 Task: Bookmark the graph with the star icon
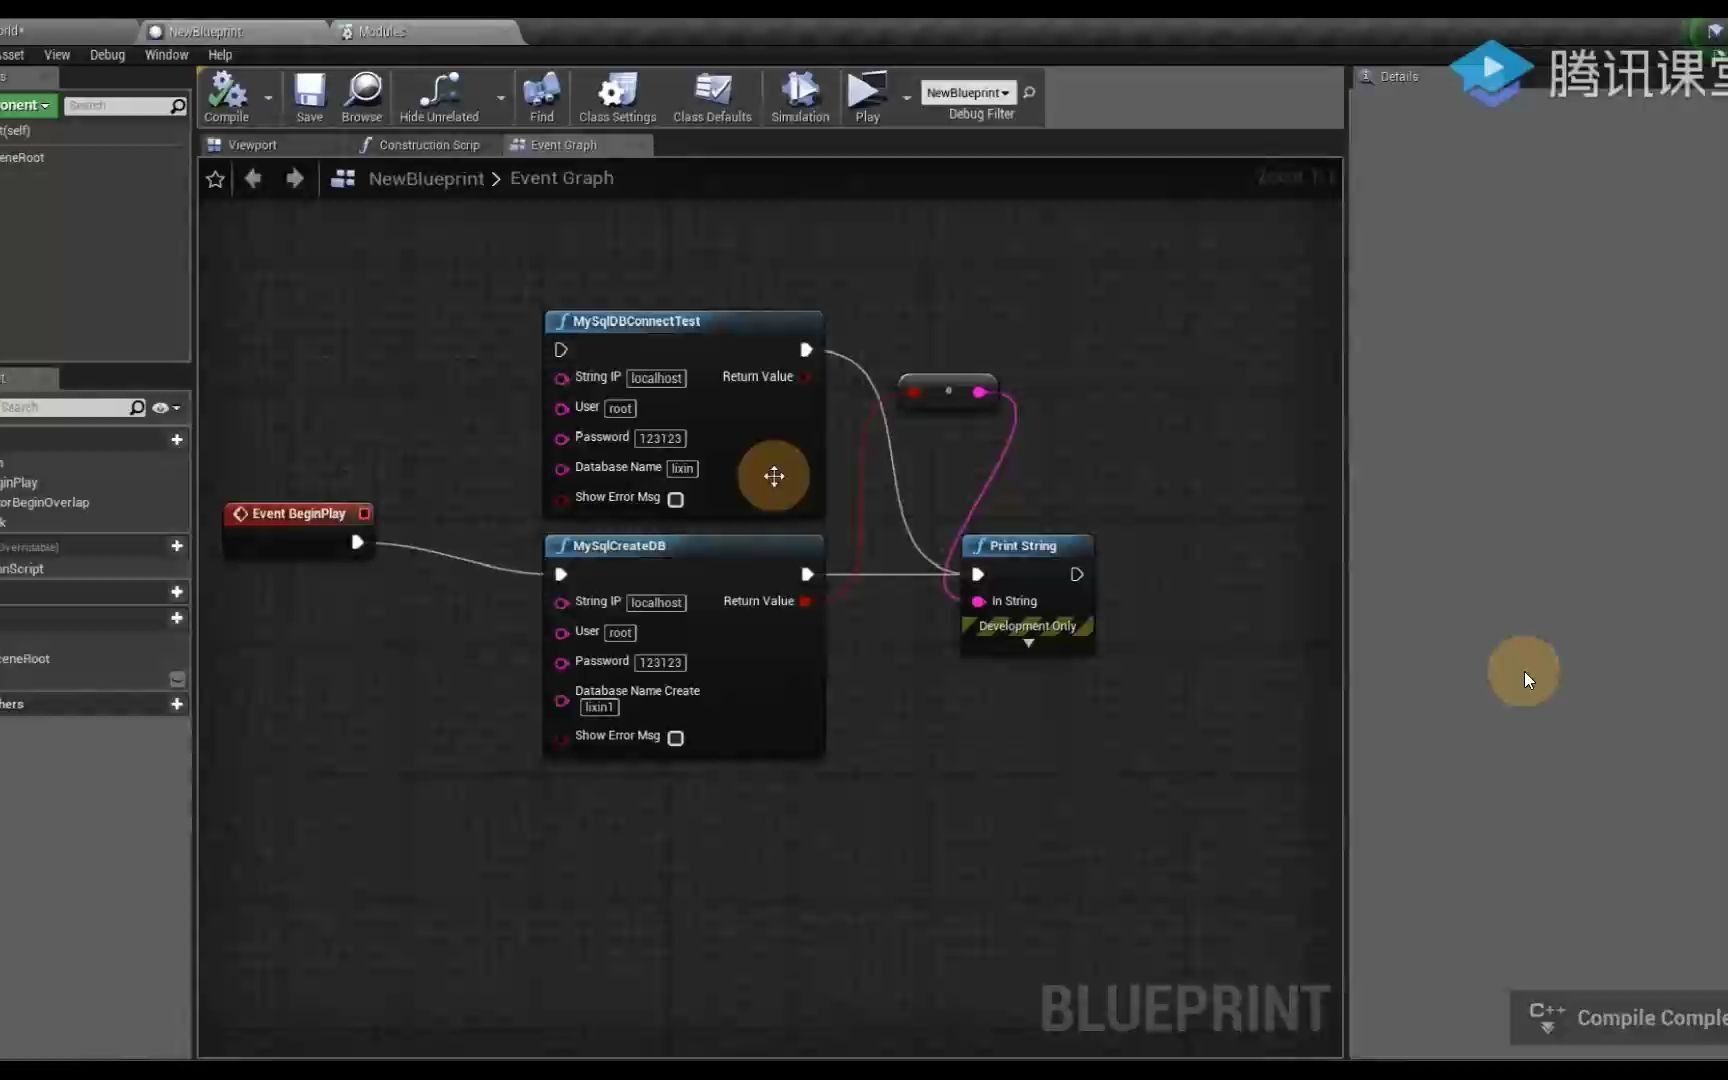pyautogui.click(x=215, y=178)
